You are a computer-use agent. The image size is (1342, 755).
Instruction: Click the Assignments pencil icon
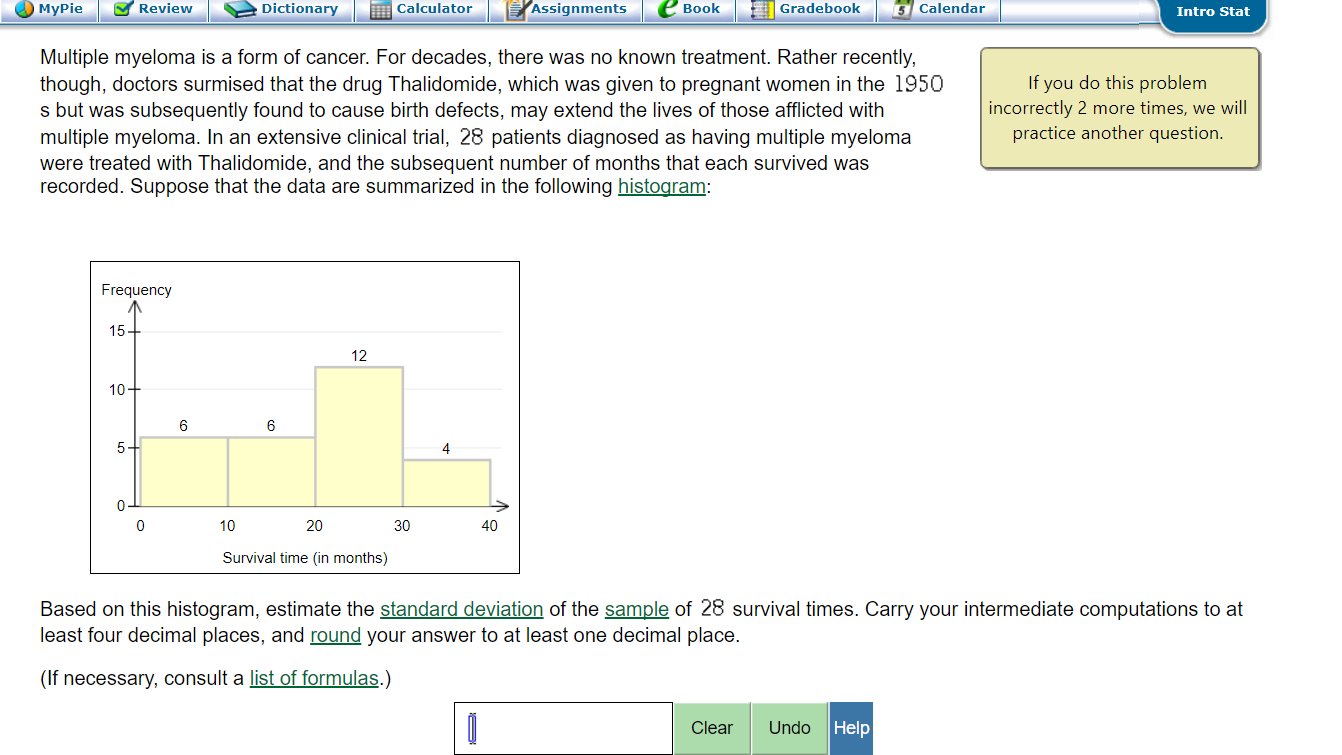click(517, 9)
